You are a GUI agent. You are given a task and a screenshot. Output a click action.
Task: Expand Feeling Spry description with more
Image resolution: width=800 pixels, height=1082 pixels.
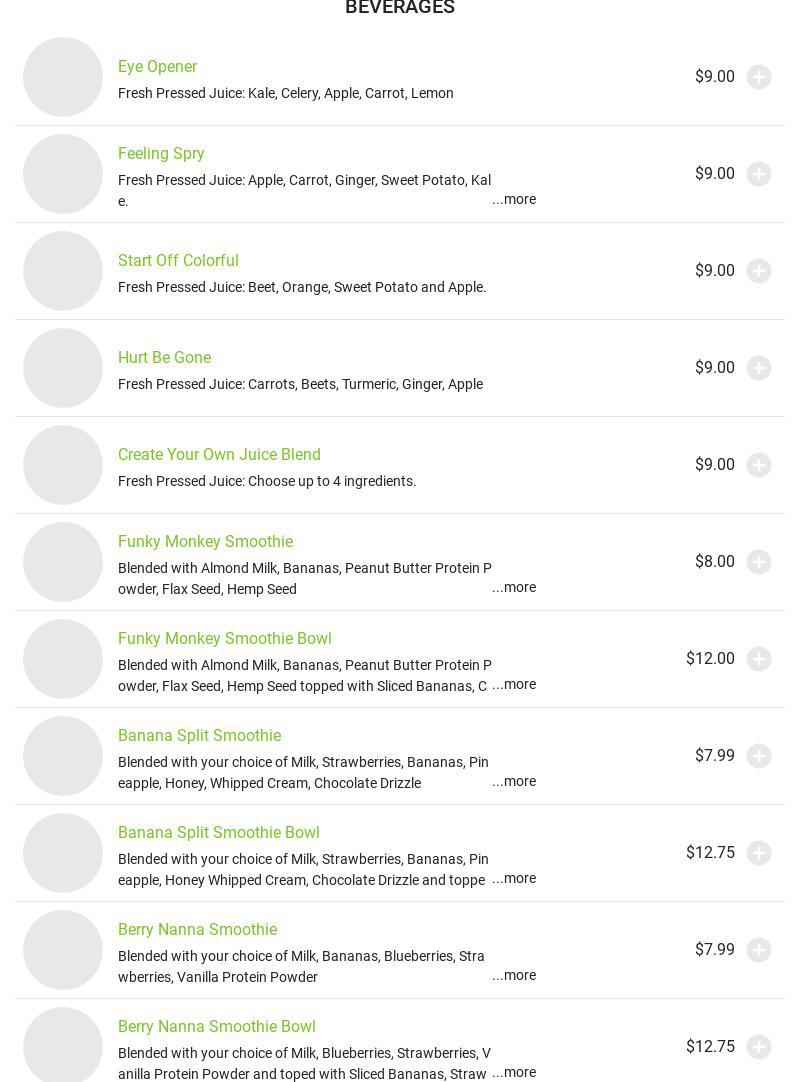(x=514, y=199)
